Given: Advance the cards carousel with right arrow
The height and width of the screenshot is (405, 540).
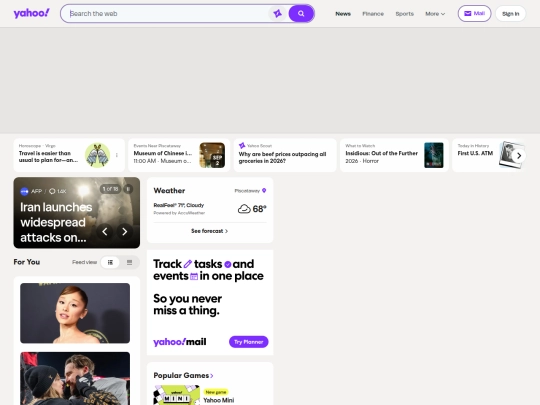Looking at the screenshot, I should click(519, 156).
